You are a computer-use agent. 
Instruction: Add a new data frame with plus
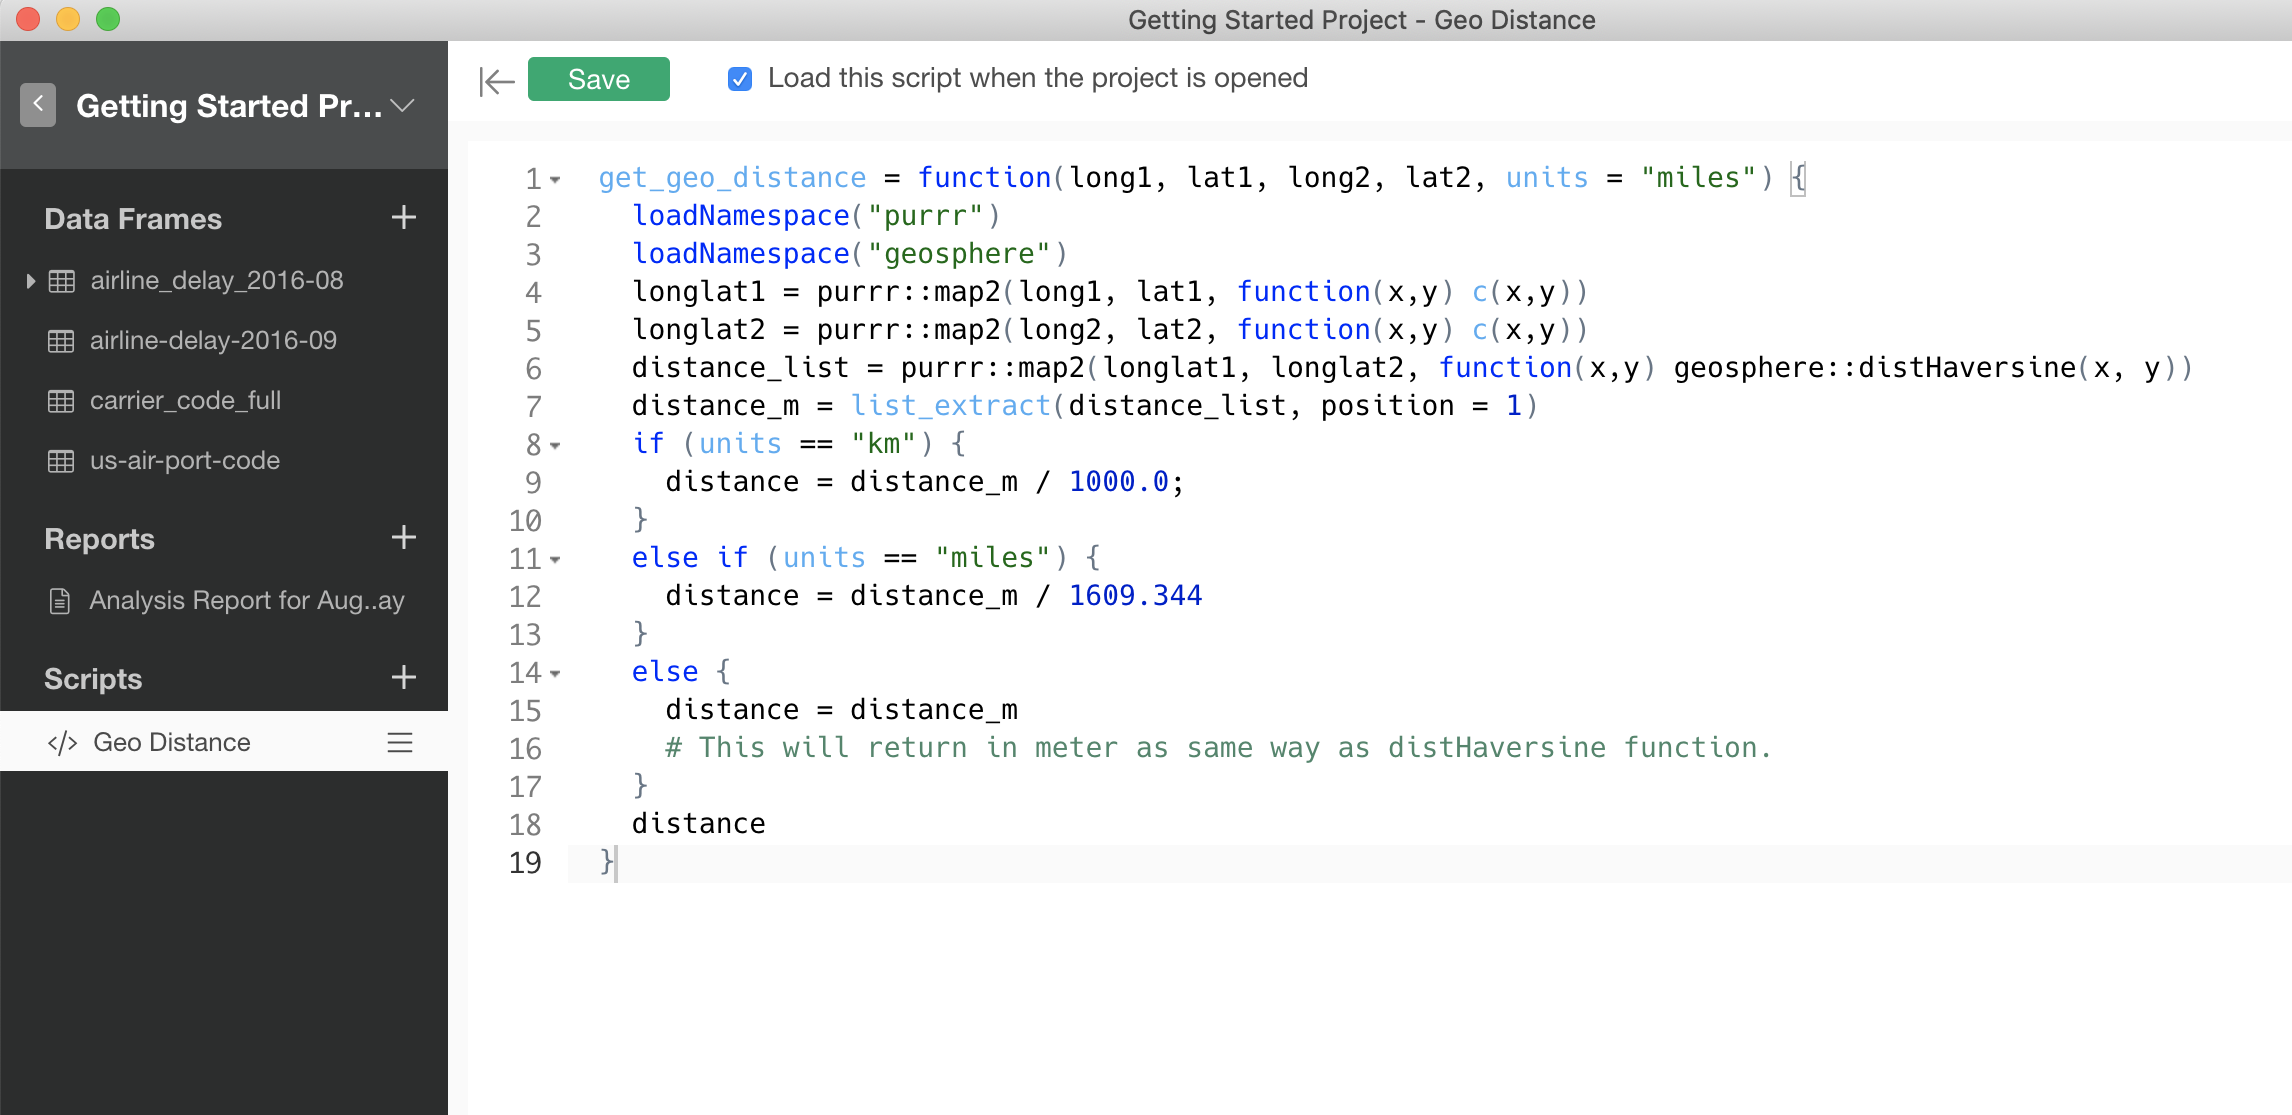pyautogui.click(x=403, y=218)
